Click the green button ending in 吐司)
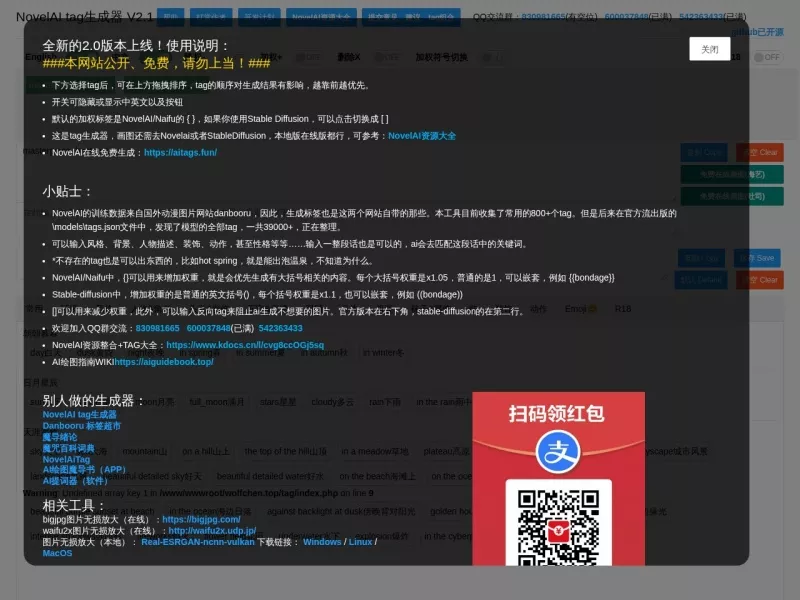The width and height of the screenshot is (800, 600). pyautogui.click(x=732, y=196)
